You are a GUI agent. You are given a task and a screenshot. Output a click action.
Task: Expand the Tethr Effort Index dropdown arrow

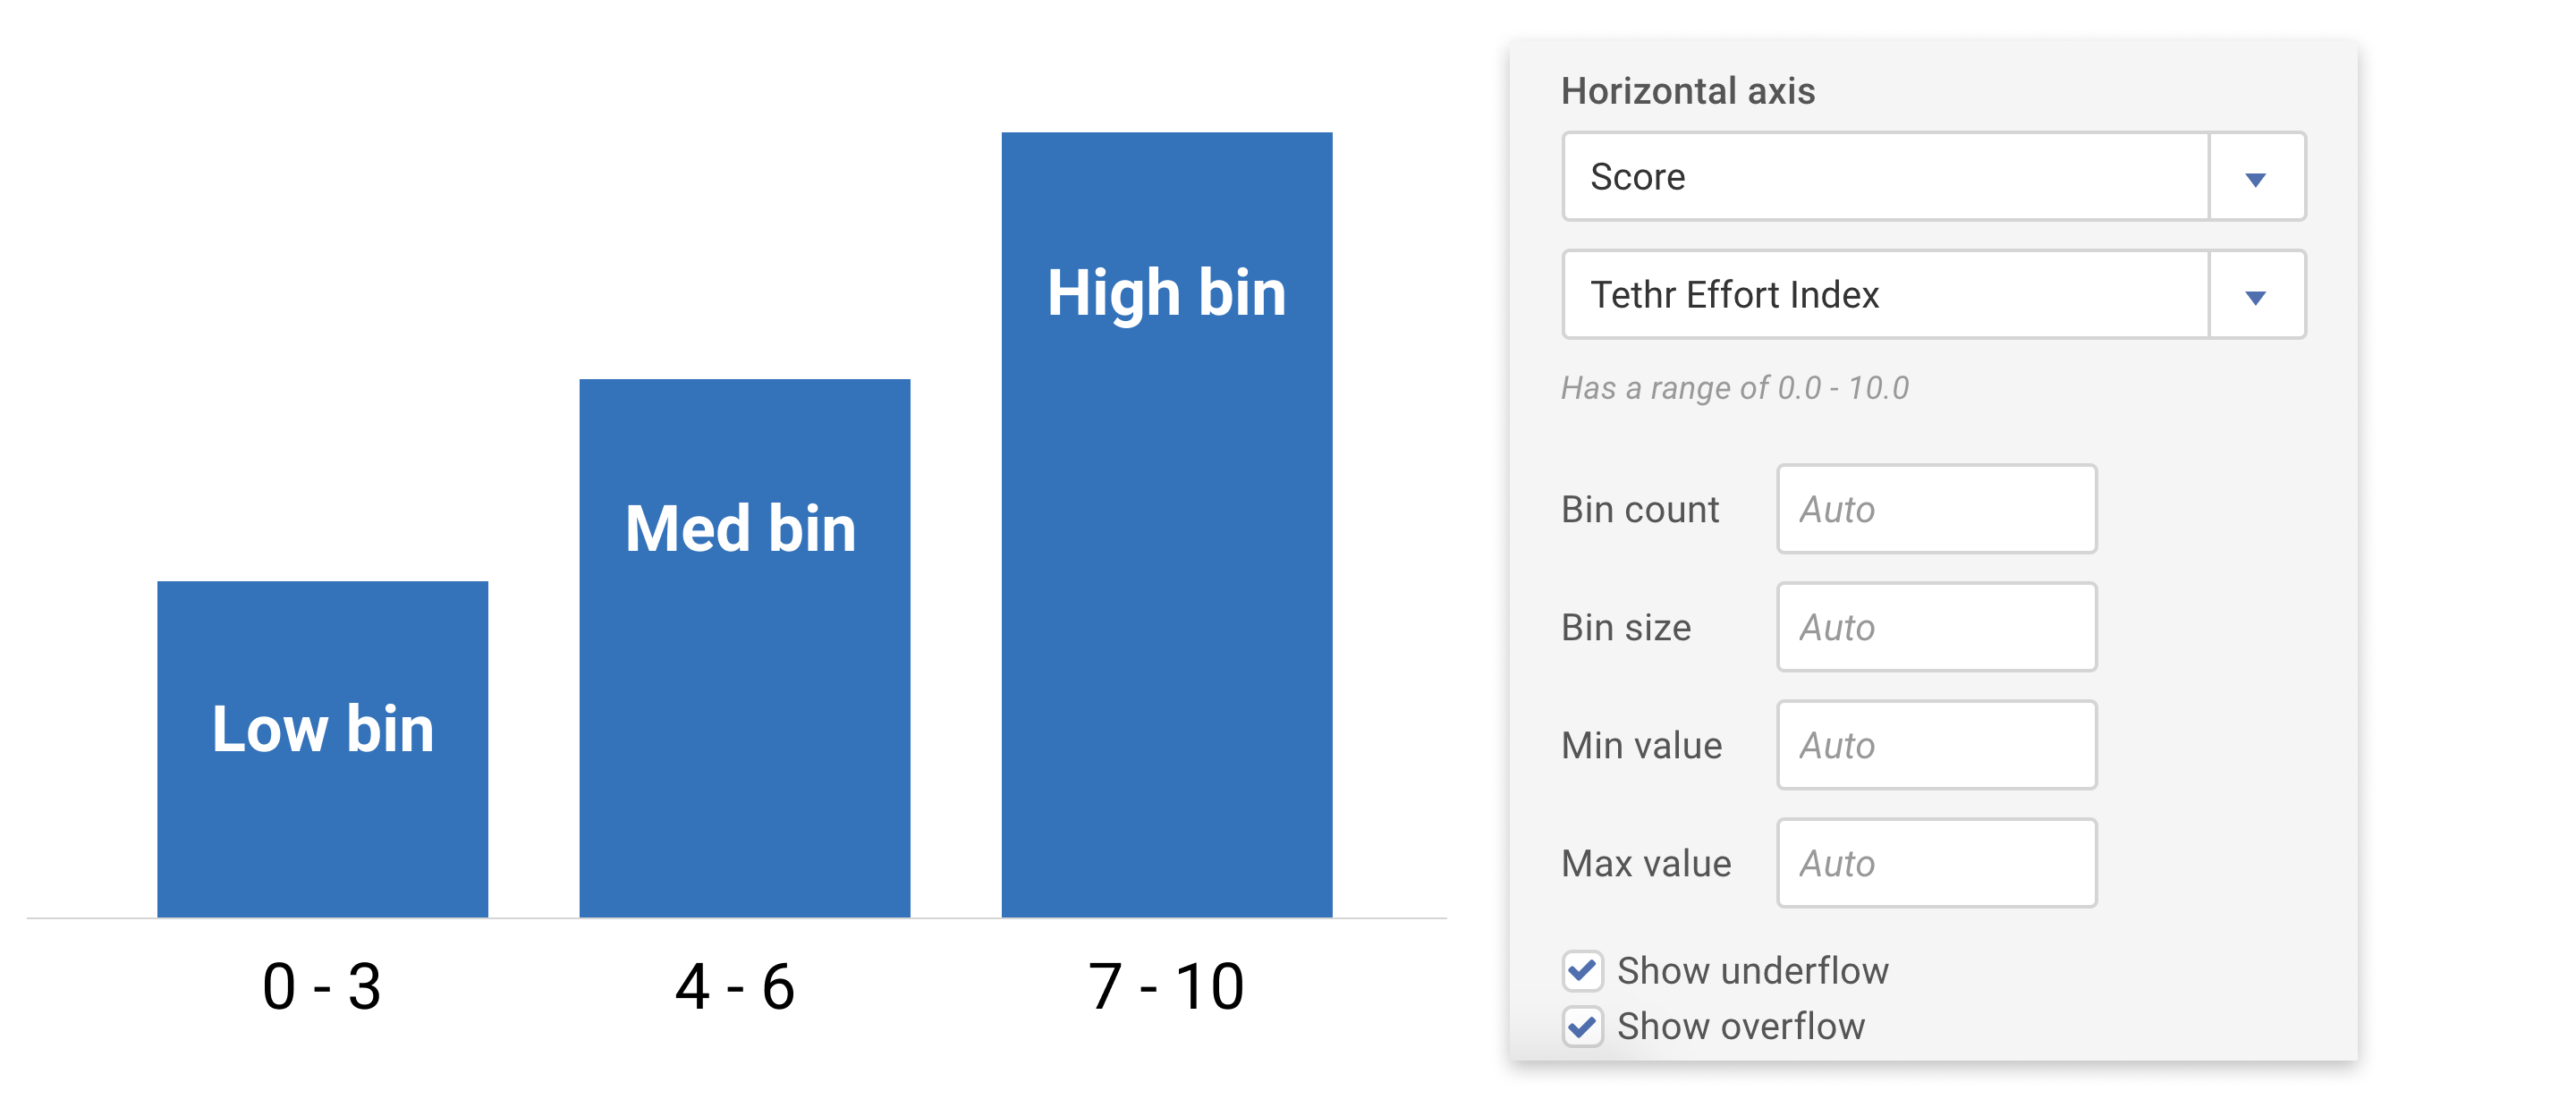click(x=2255, y=296)
